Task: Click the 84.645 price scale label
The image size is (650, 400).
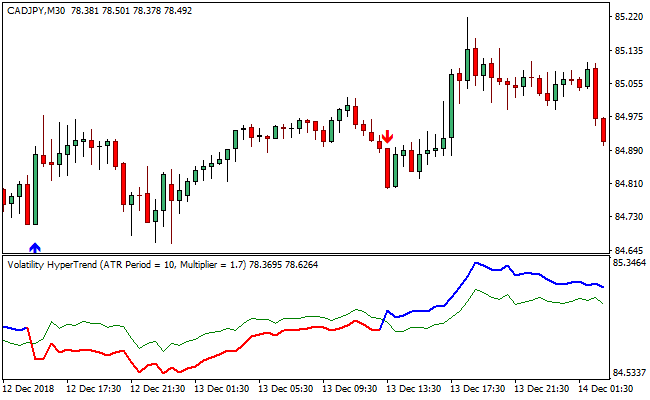Action: 629,250
